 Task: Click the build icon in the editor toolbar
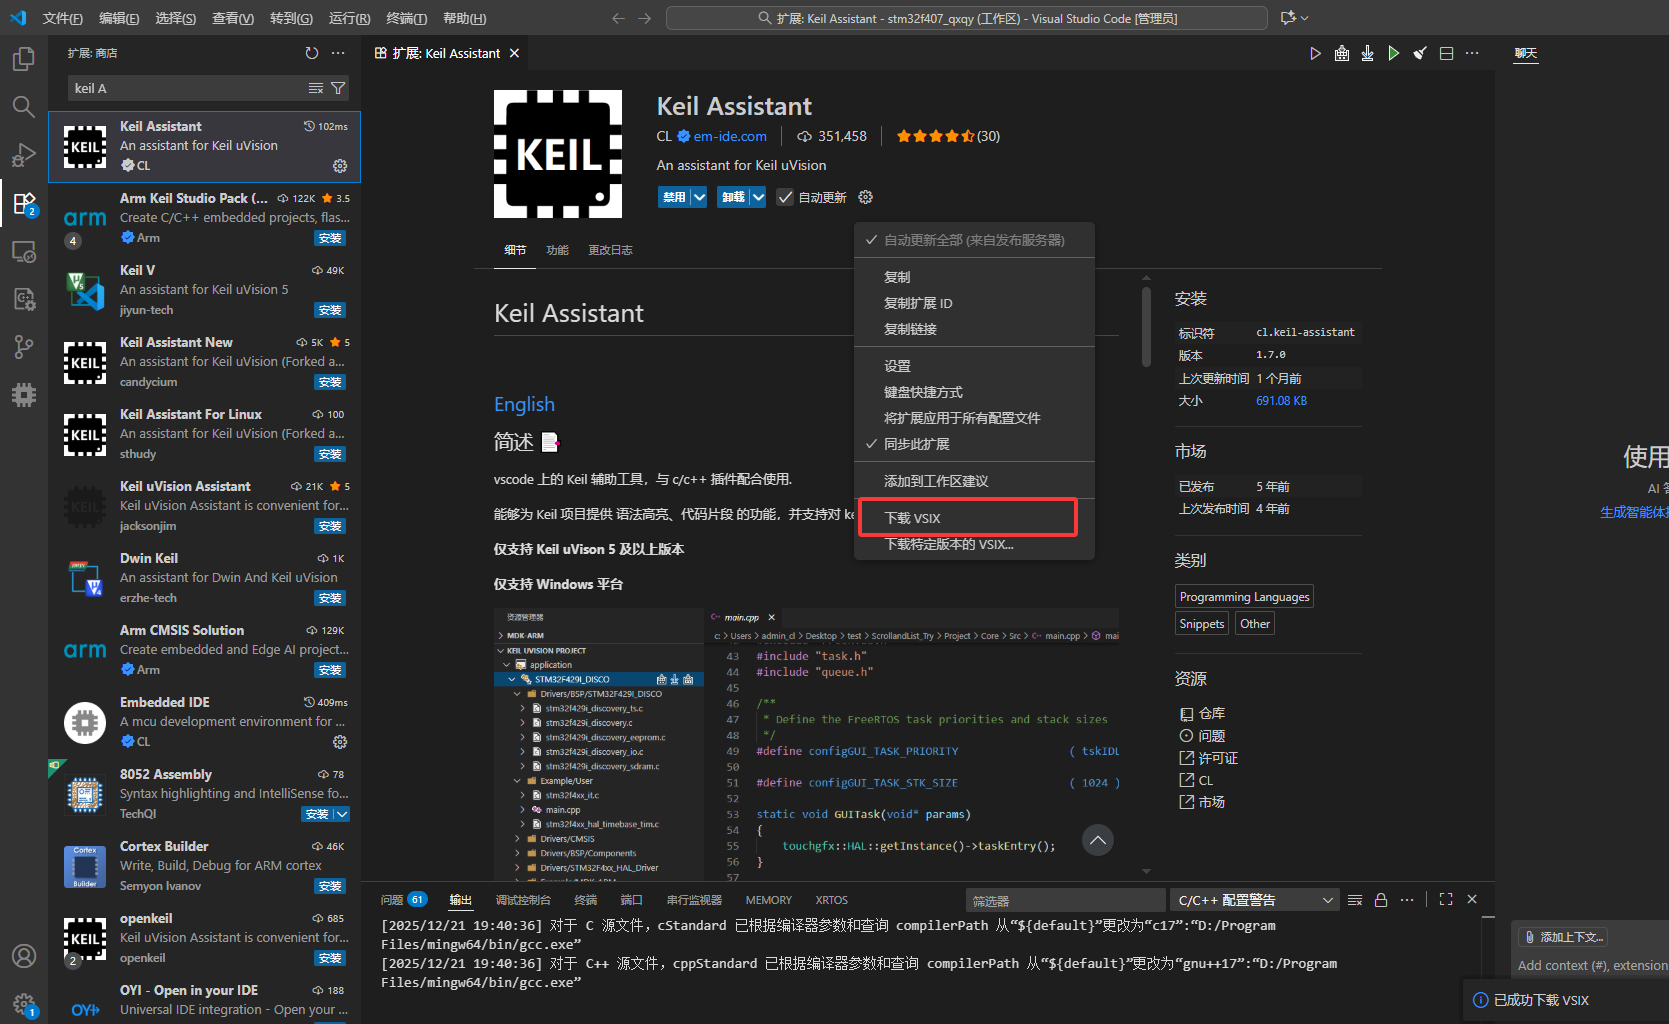tap(1342, 53)
